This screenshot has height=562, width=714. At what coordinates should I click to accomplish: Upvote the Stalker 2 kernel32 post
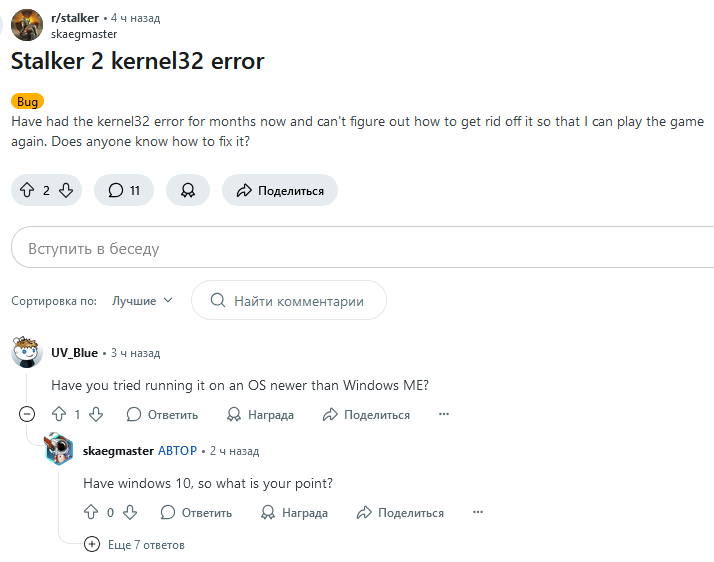click(x=27, y=190)
